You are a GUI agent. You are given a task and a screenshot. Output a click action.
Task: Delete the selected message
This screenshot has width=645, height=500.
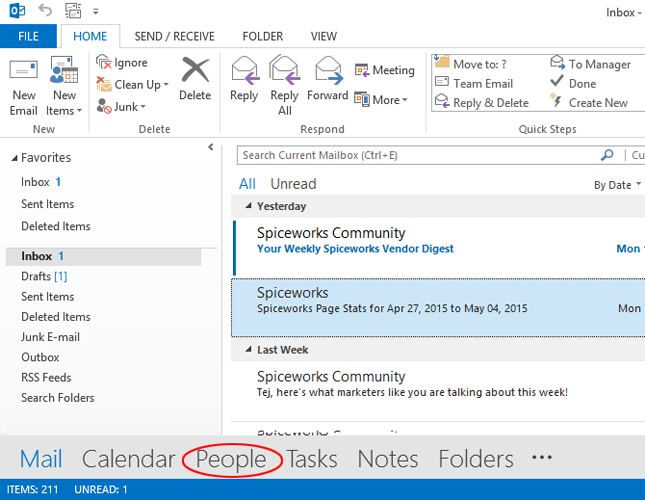(195, 79)
